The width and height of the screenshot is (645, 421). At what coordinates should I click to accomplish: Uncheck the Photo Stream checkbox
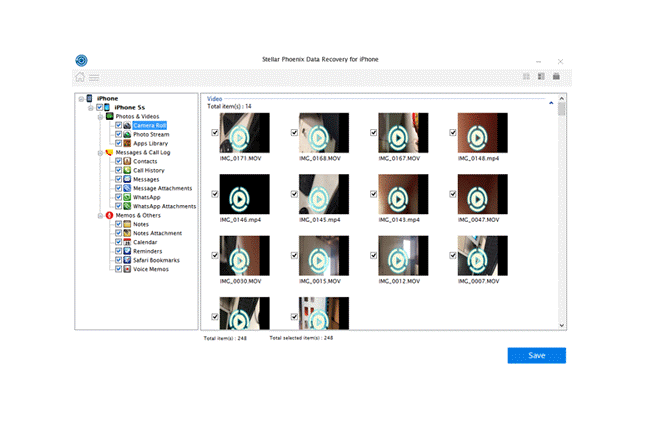(x=118, y=134)
